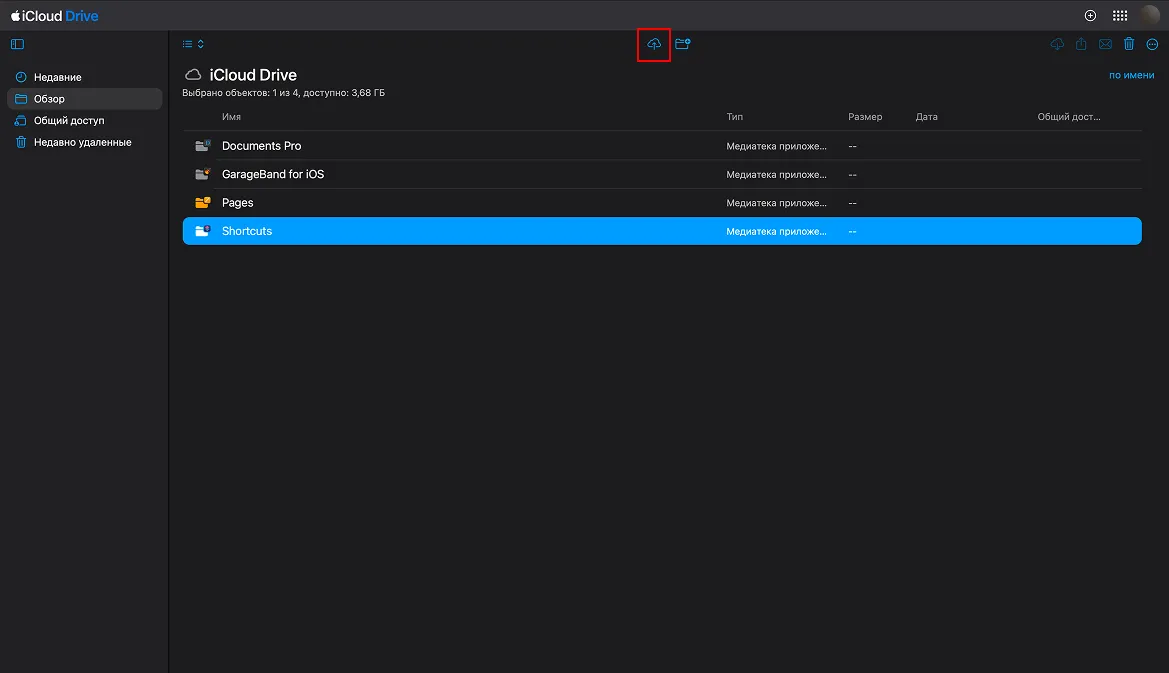The height and width of the screenshot is (673, 1169).
Task: Click the iCloud Drive heading title
Action: click(x=253, y=75)
